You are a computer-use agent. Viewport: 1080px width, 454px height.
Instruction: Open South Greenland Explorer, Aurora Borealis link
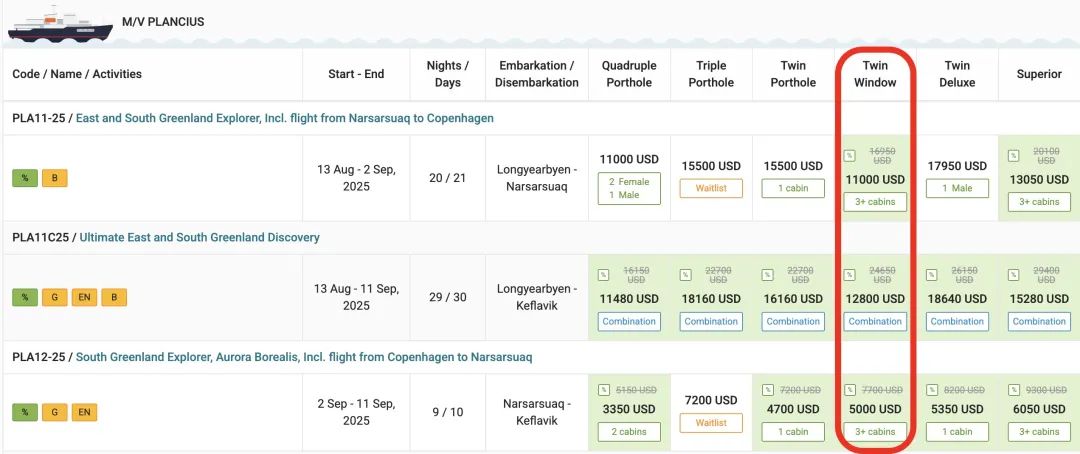coord(304,358)
